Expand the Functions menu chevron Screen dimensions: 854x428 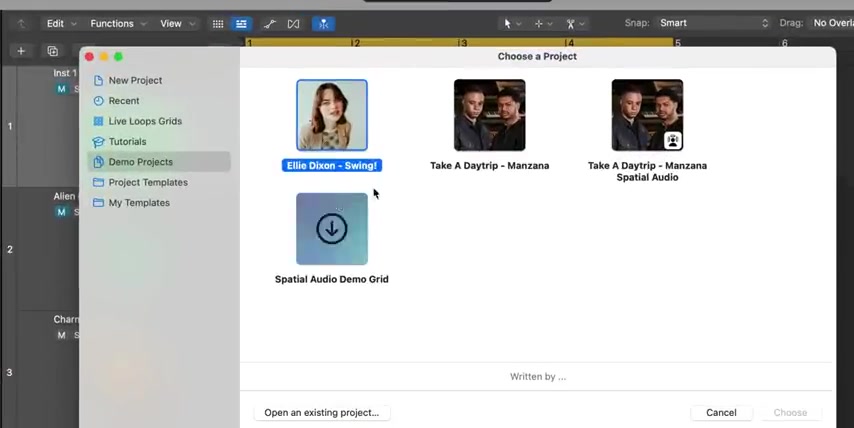143,24
